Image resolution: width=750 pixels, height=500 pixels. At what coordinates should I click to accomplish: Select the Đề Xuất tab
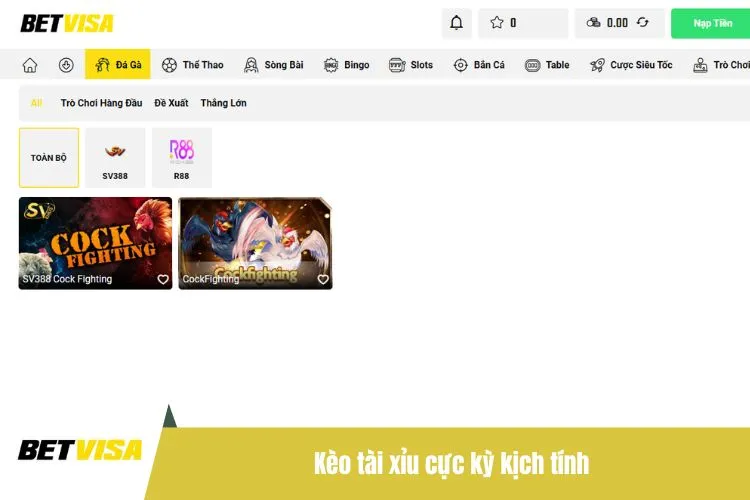(x=171, y=103)
